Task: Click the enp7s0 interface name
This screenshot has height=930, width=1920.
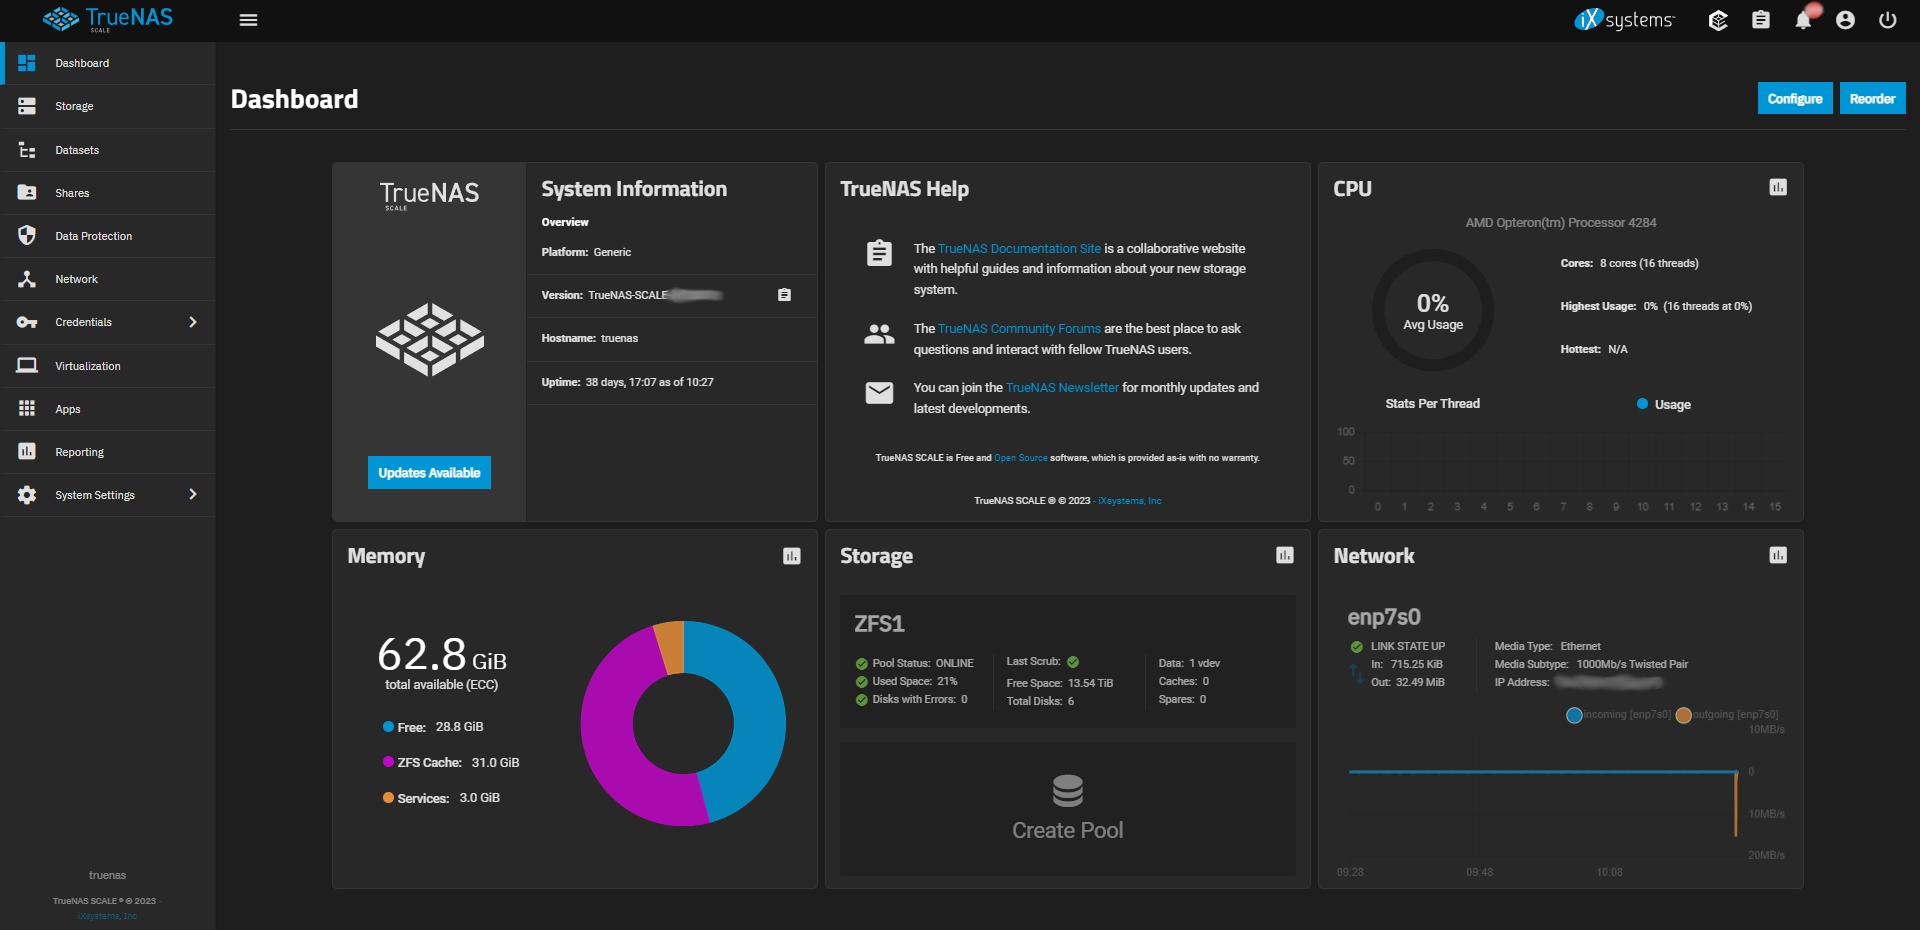Action: [x=1384, y=617]
